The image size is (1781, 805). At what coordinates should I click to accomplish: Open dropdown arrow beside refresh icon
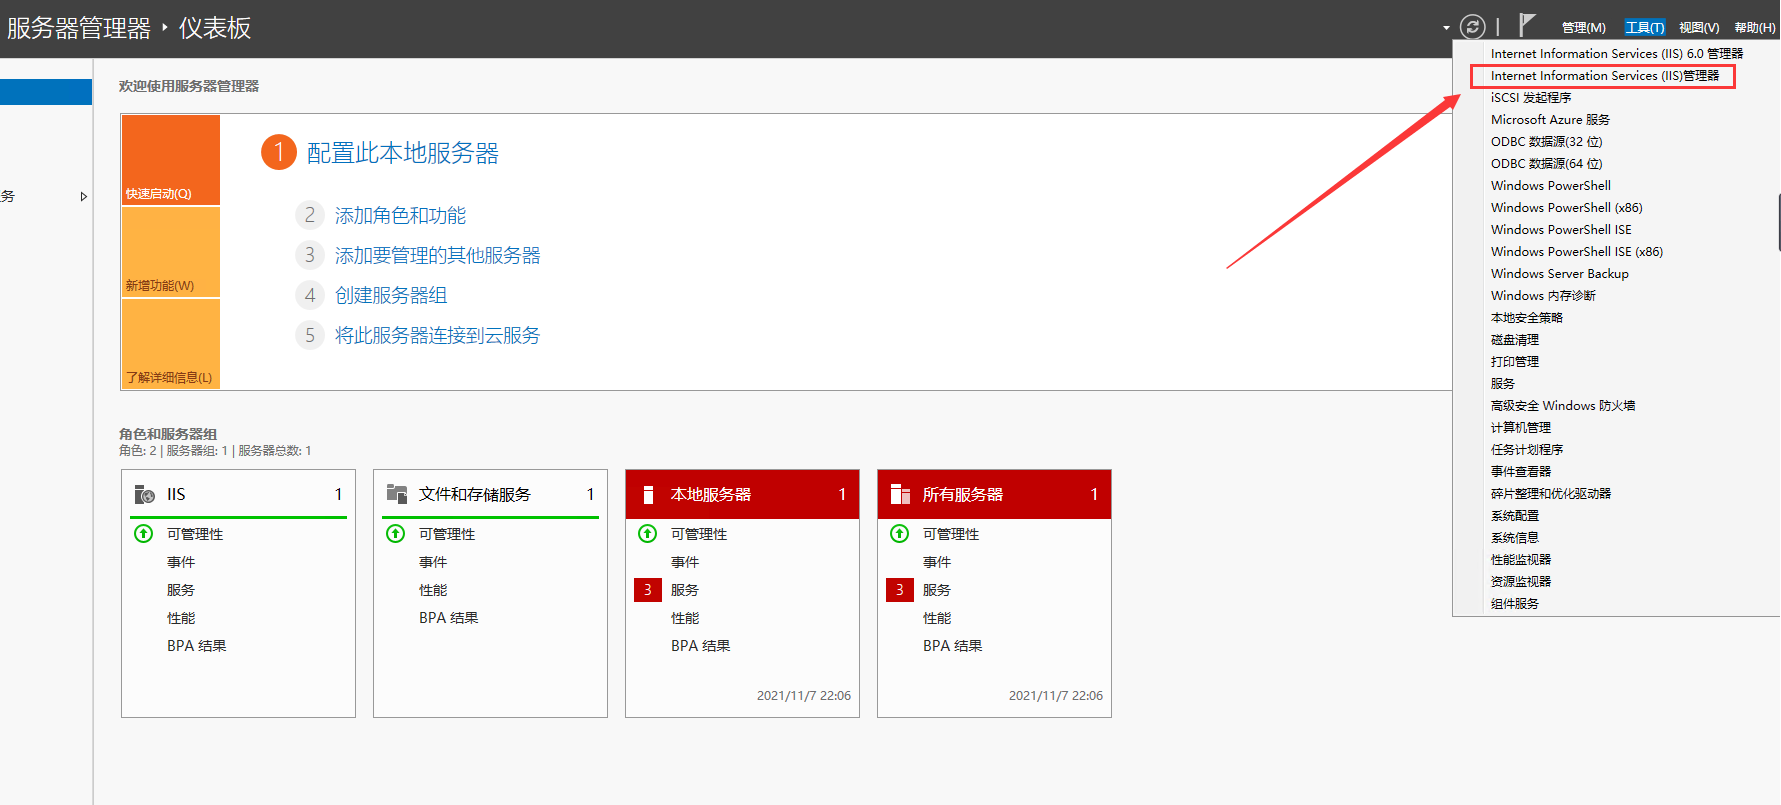1446,28
